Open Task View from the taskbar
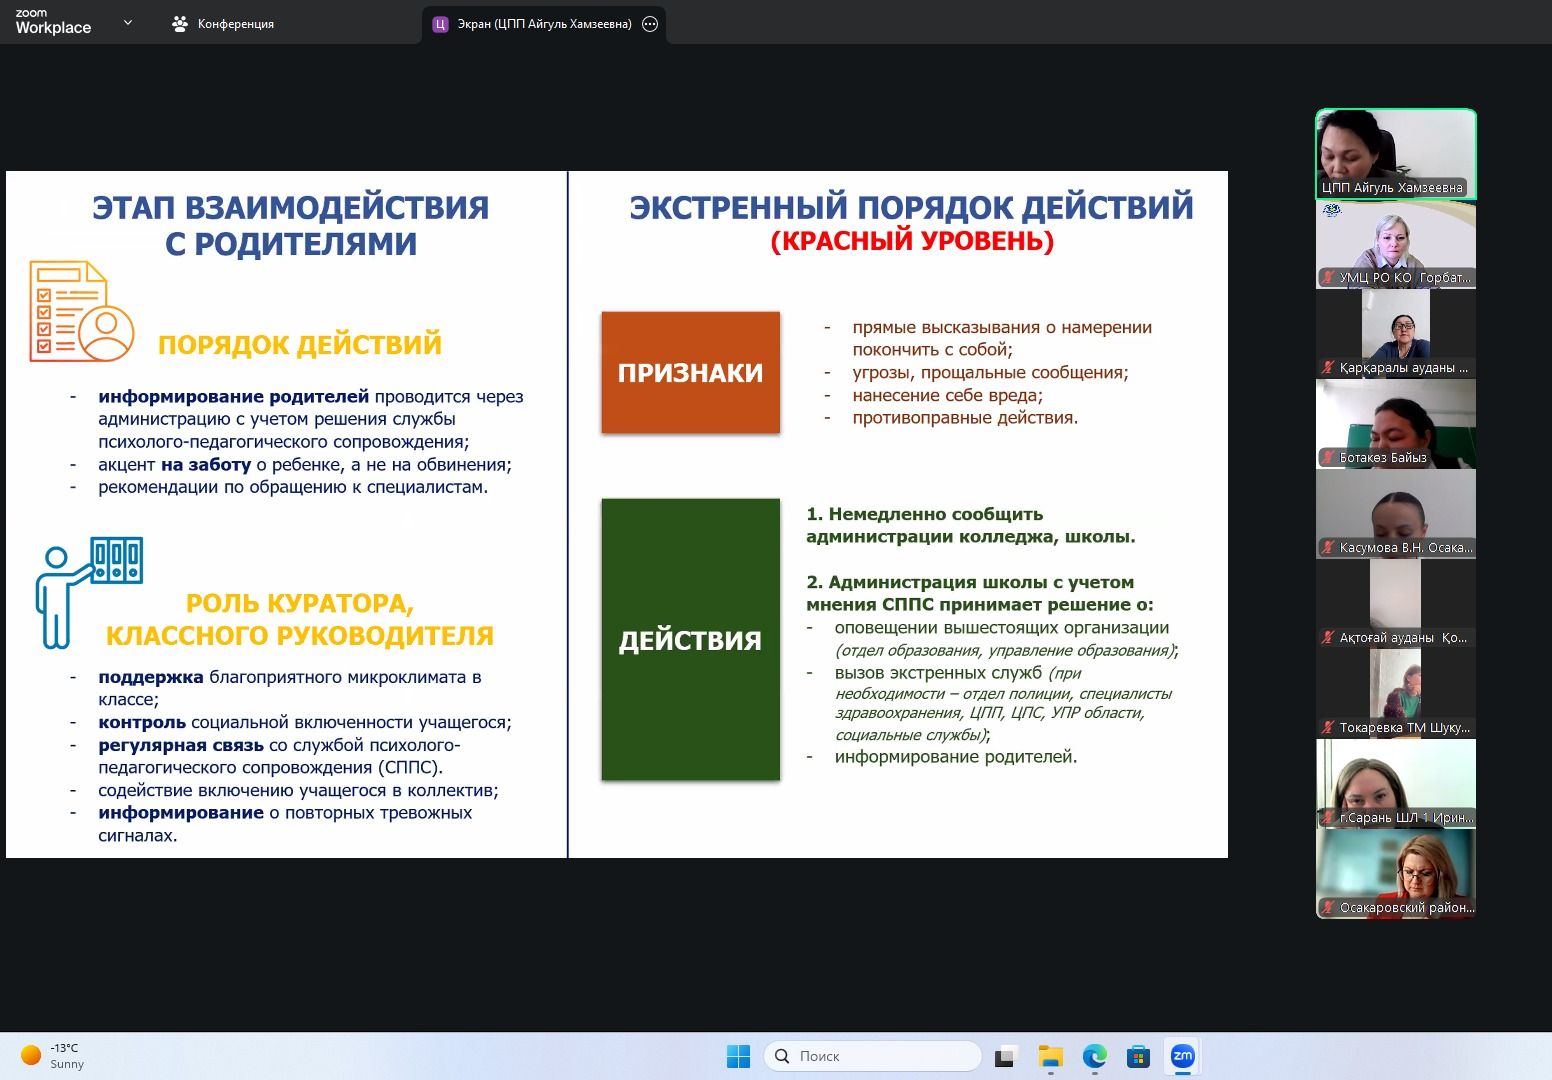This screenshot has width=1552, height=1080. pos(1005,1056)
